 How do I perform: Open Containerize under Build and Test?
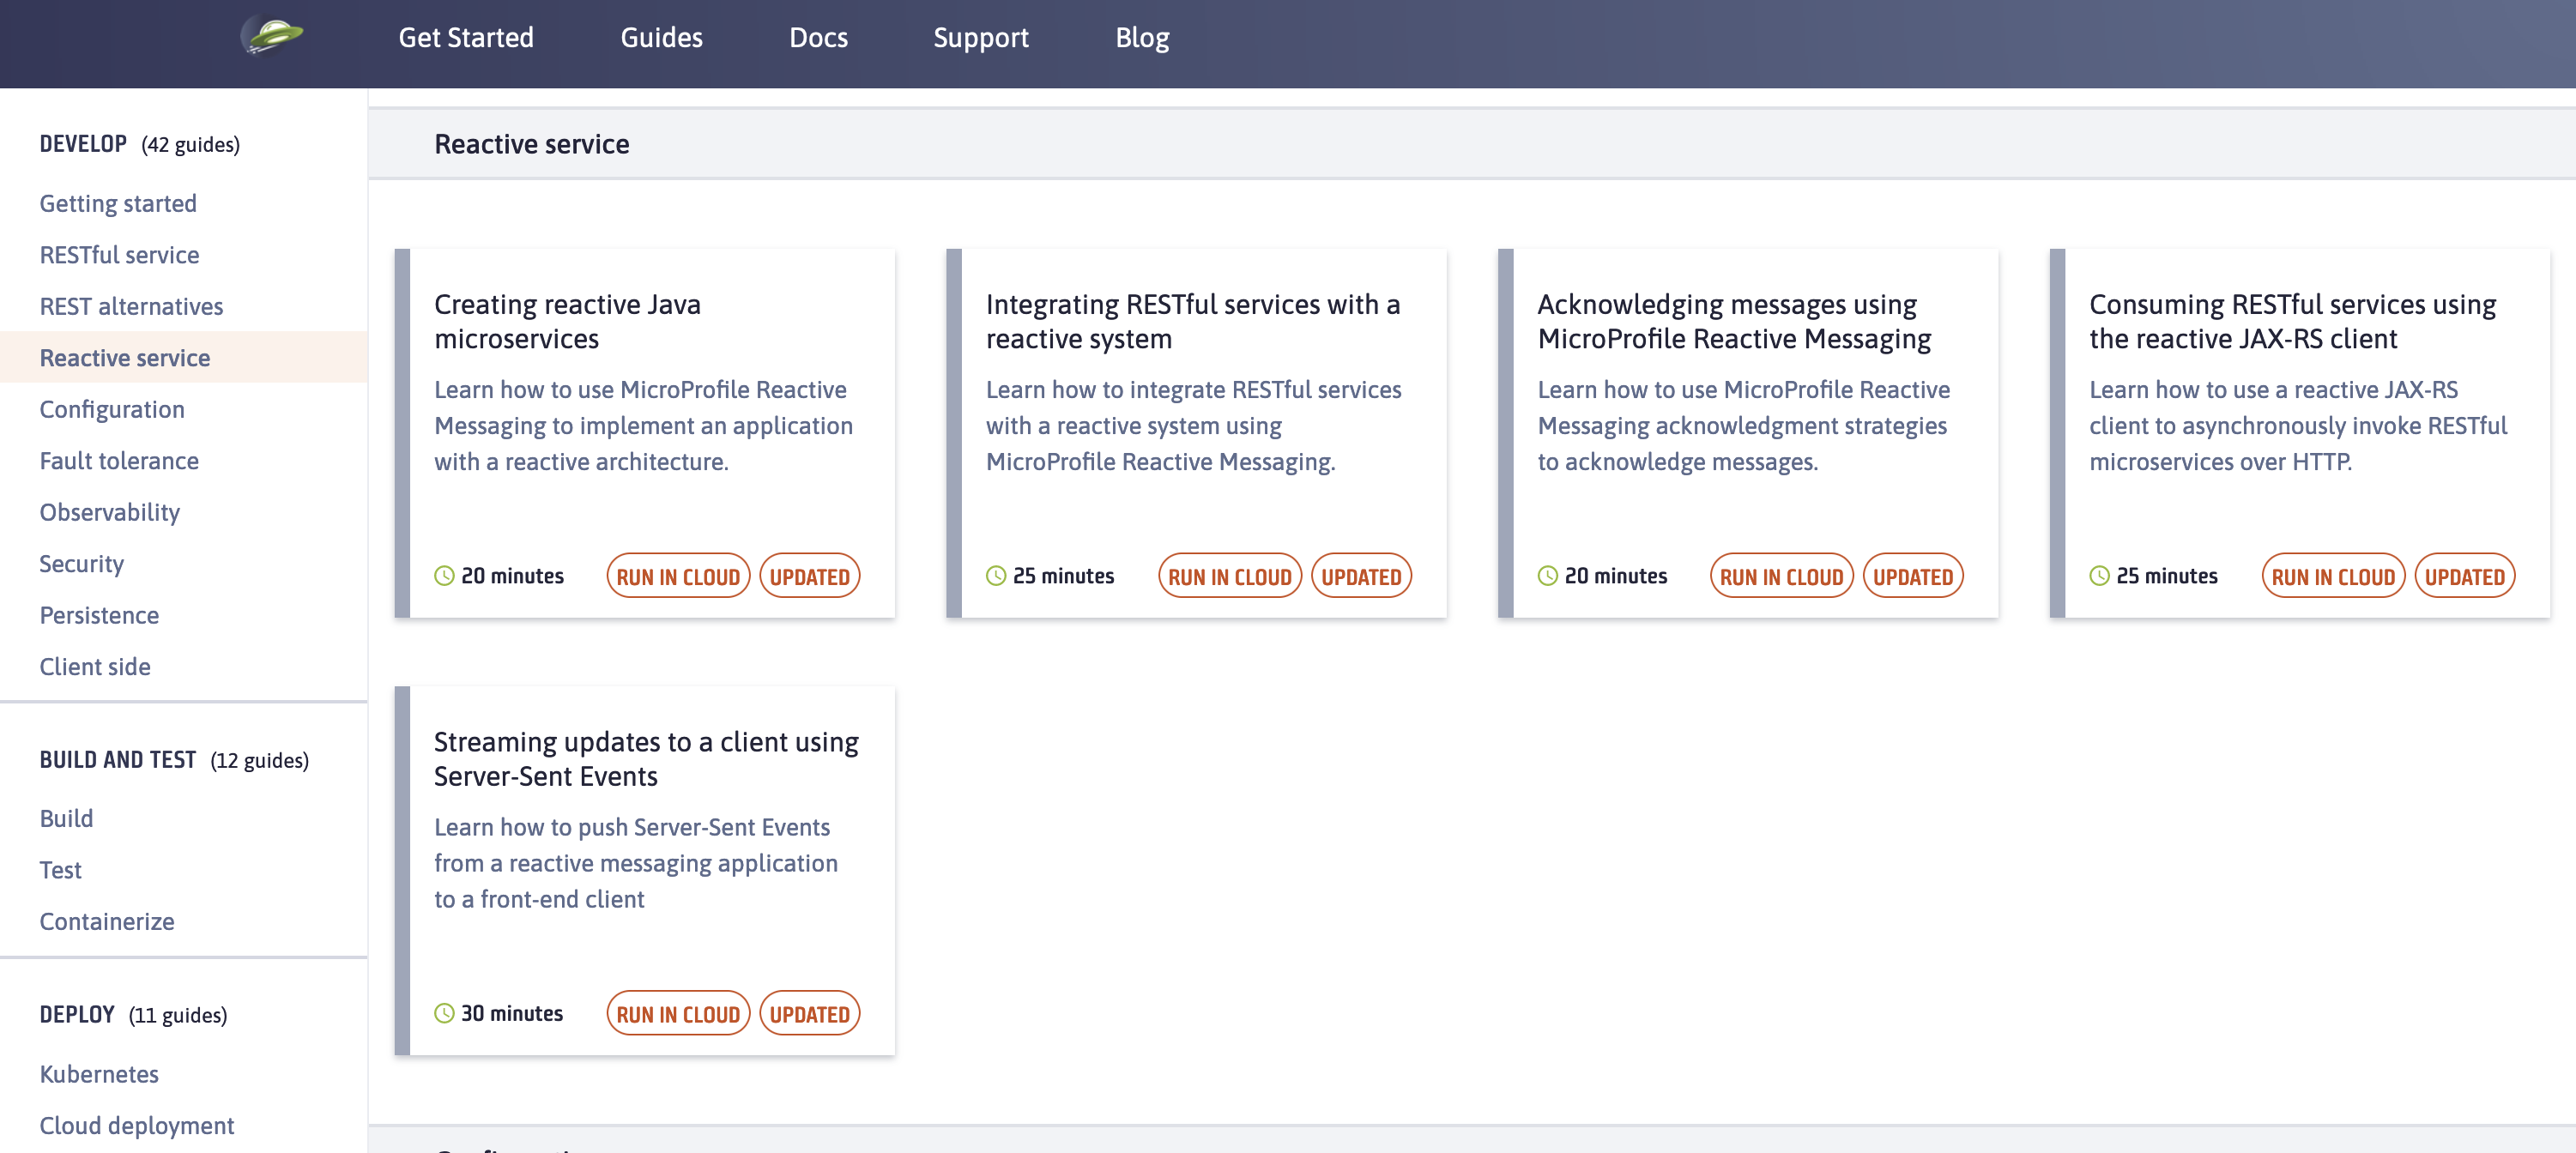tap(107, 921)
